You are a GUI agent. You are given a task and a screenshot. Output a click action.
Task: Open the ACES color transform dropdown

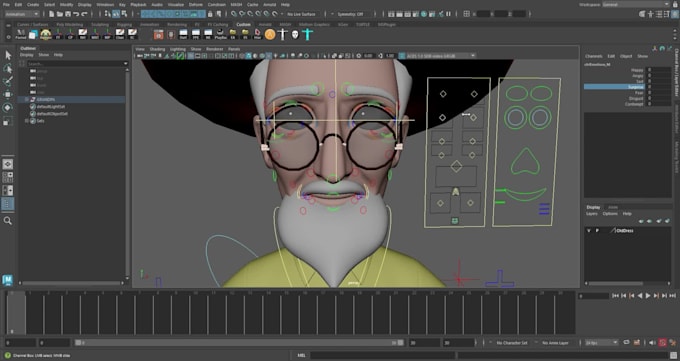coord(441,56)
